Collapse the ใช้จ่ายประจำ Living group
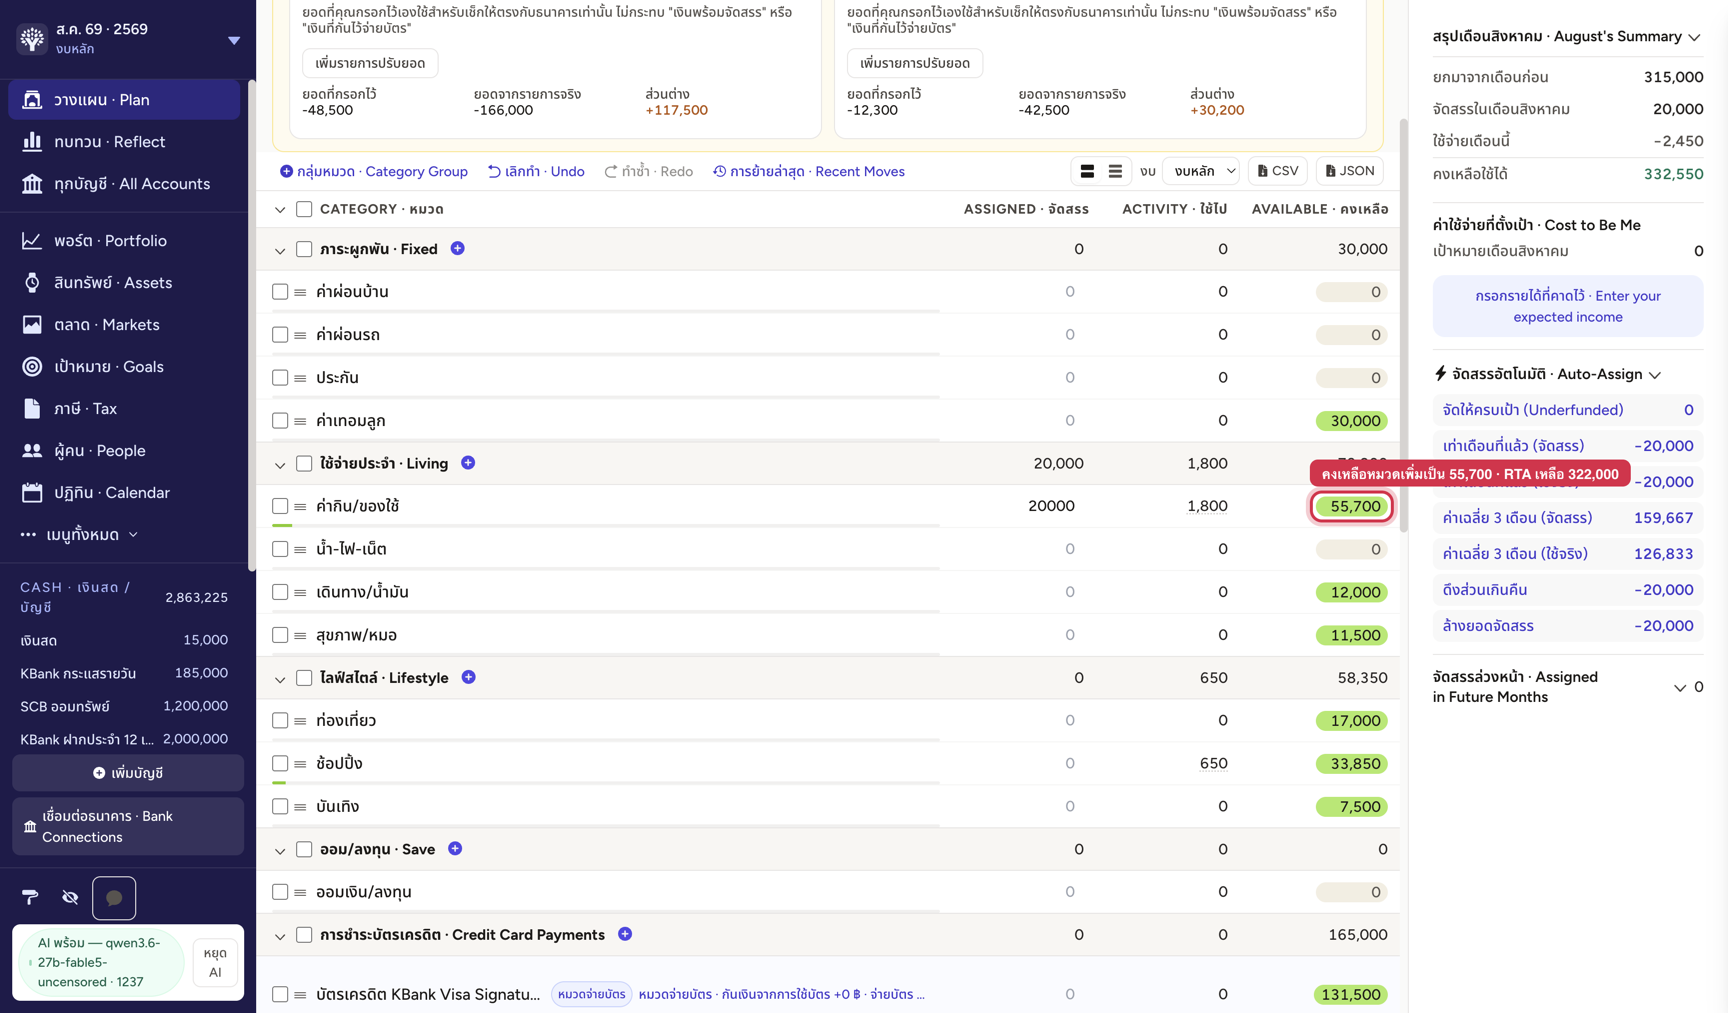1728x1013 pixels. click(x=280, y=464)
